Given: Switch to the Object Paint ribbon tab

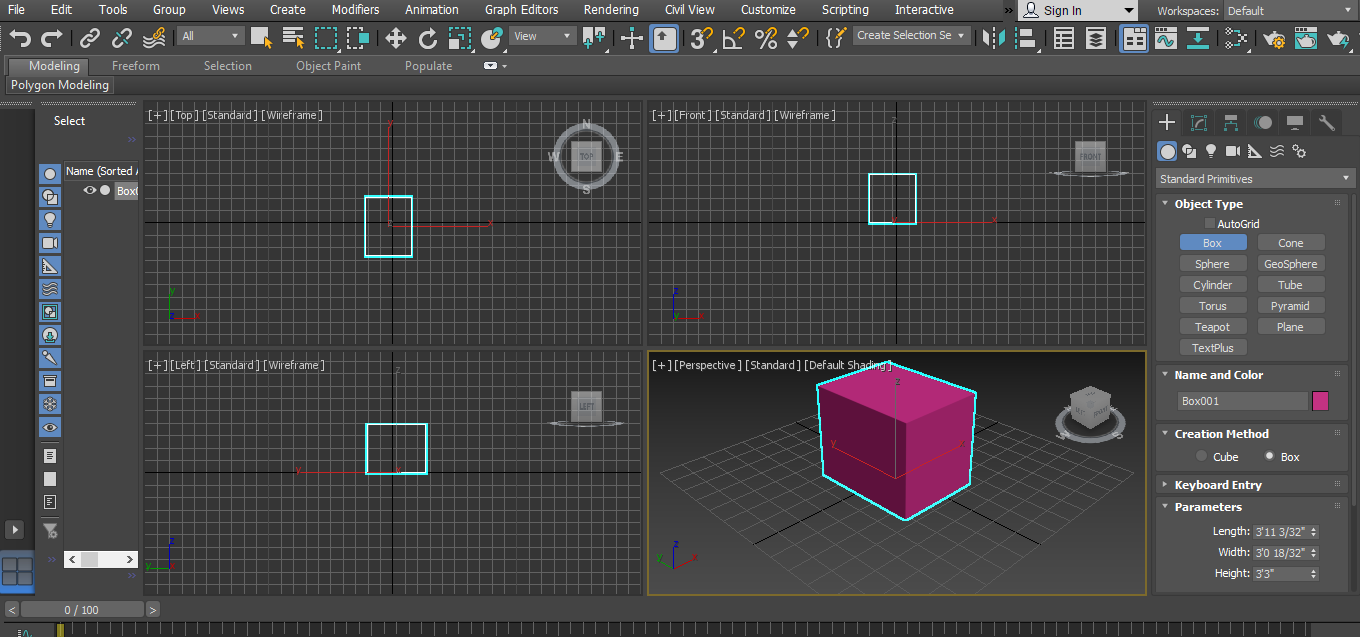Looking at the screenshot, I should click(x=329, y=66).
